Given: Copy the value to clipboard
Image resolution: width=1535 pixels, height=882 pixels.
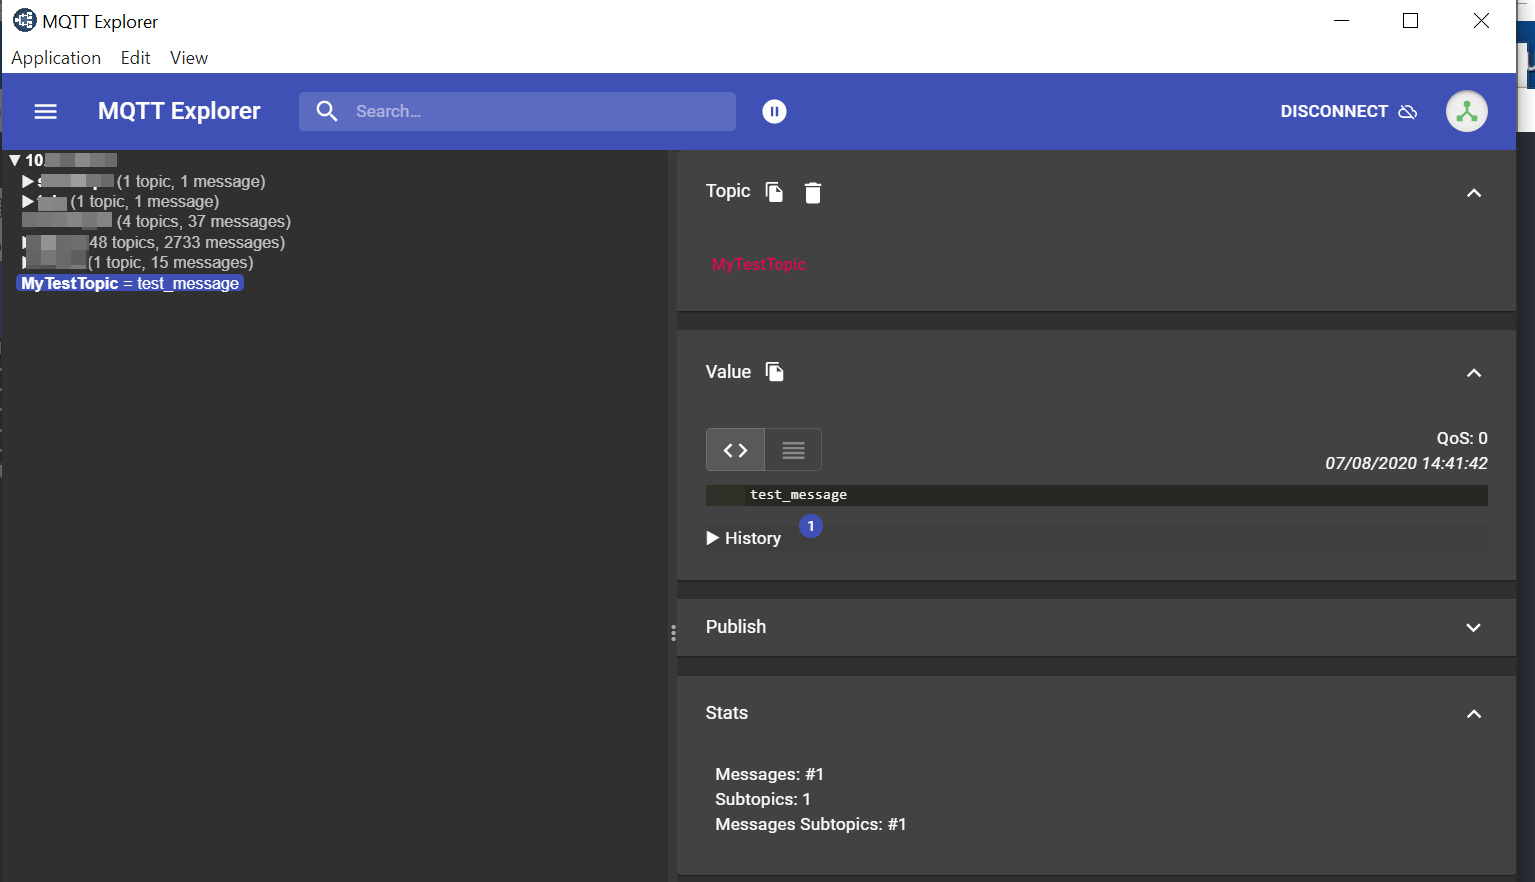Looking at the screenshot, I should [774, 372].
